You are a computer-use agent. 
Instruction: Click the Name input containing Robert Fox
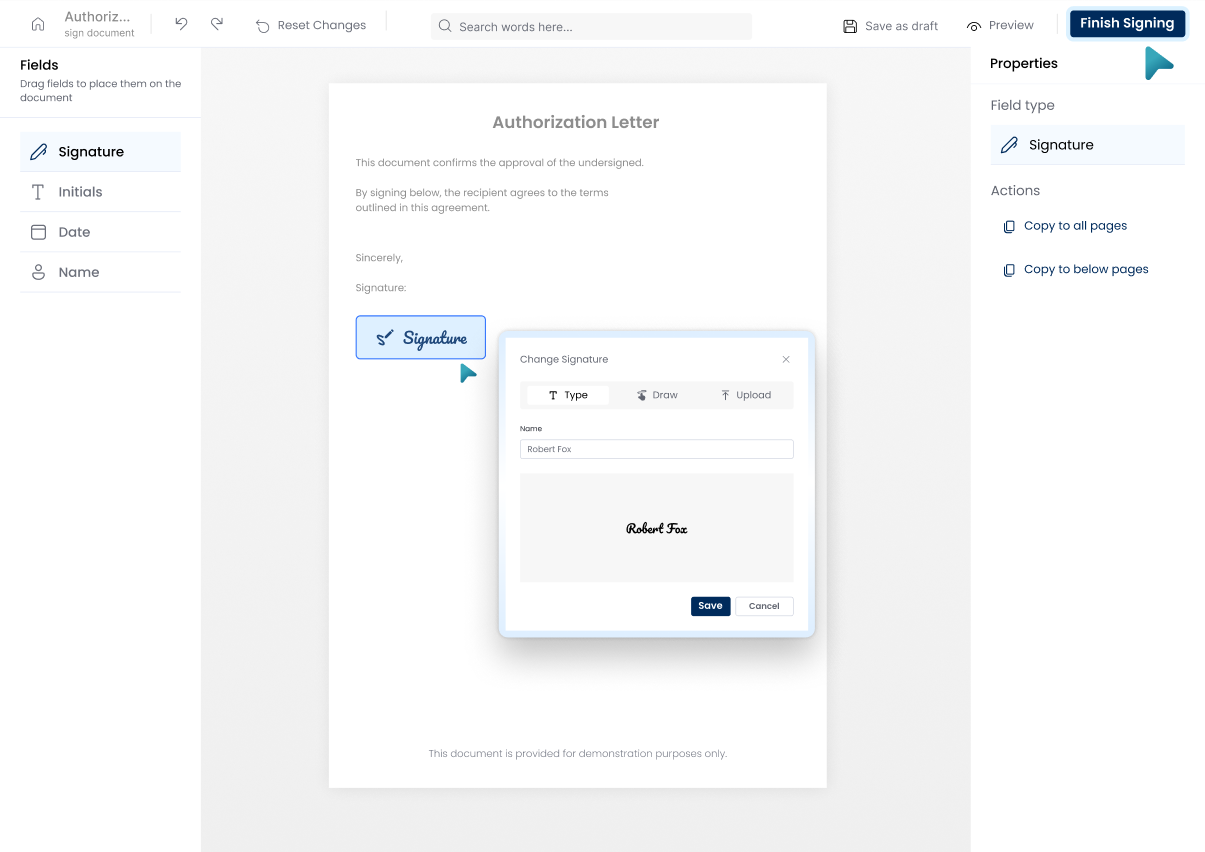point(656,449)
